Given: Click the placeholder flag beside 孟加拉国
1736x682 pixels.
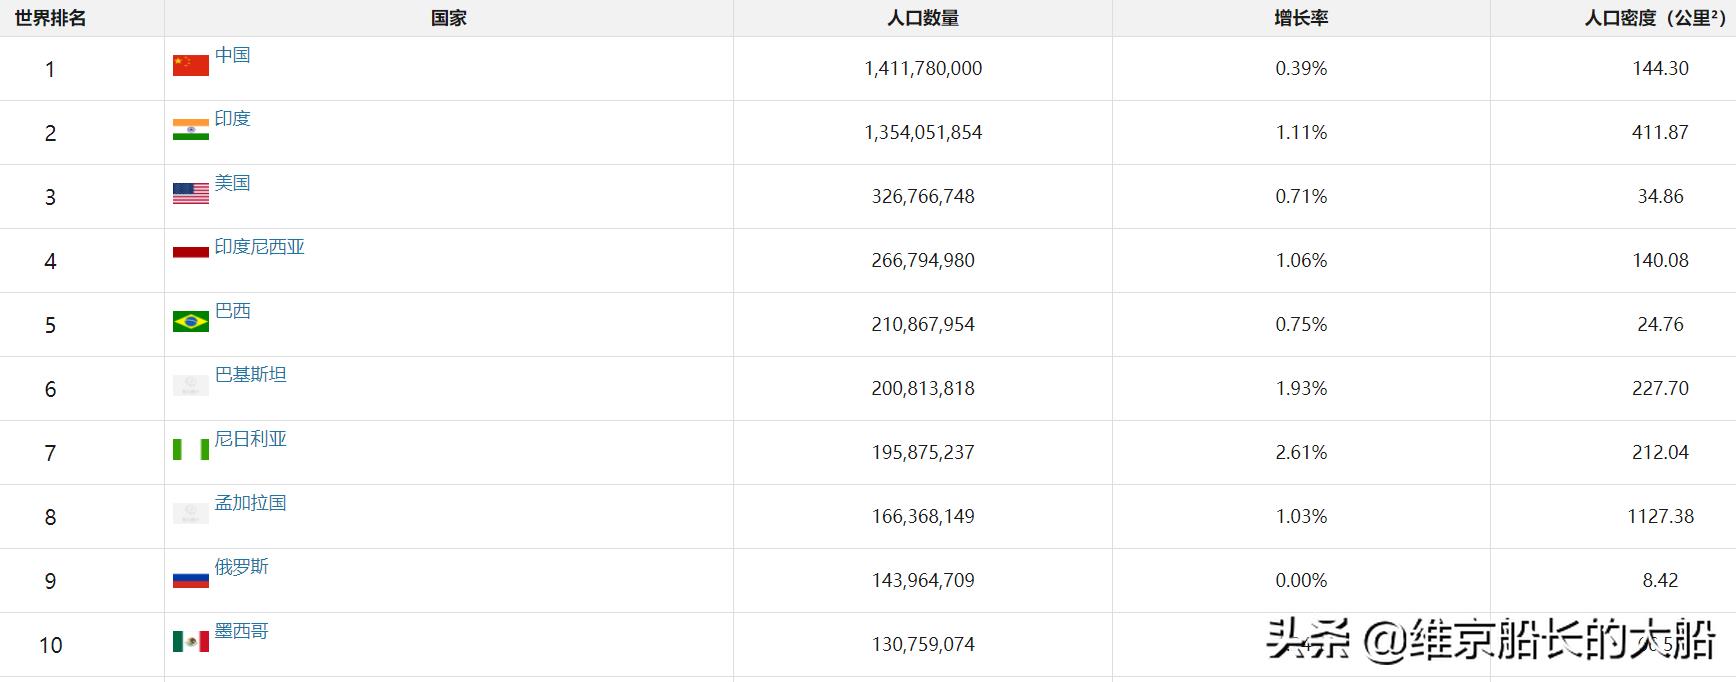Looking at the screenshot, I should [x=191, y=513].
